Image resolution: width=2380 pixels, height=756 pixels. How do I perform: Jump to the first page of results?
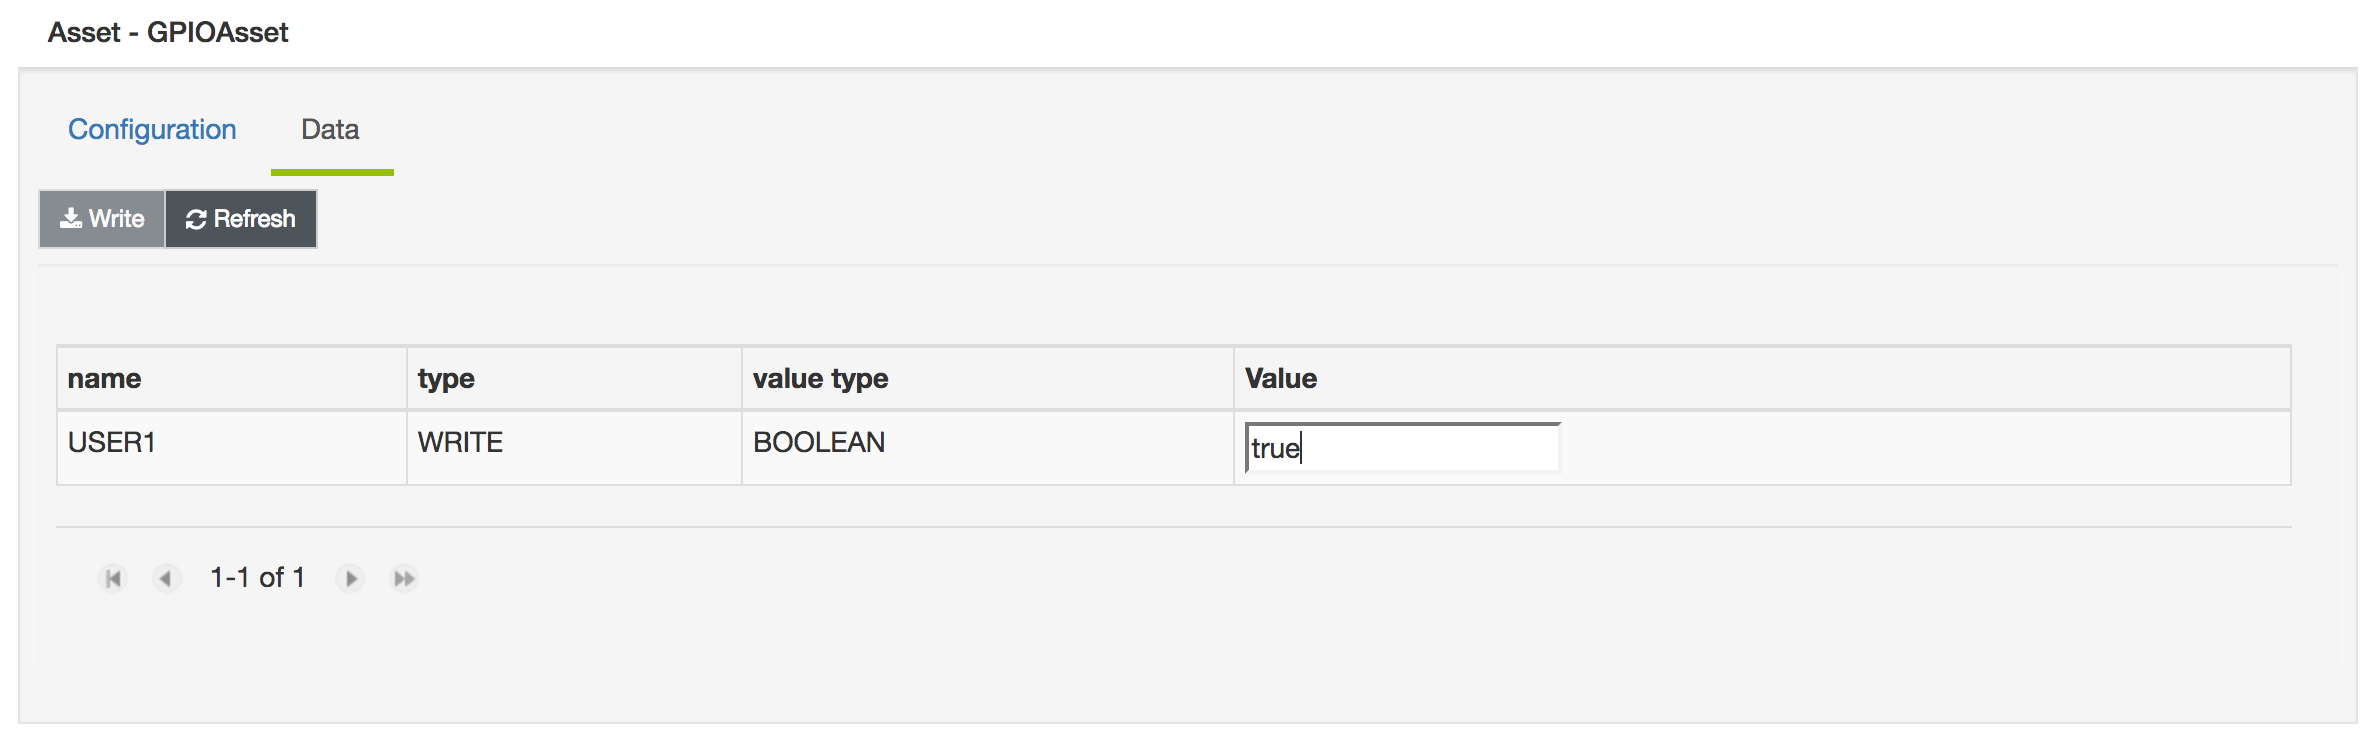tap(114, 578)
